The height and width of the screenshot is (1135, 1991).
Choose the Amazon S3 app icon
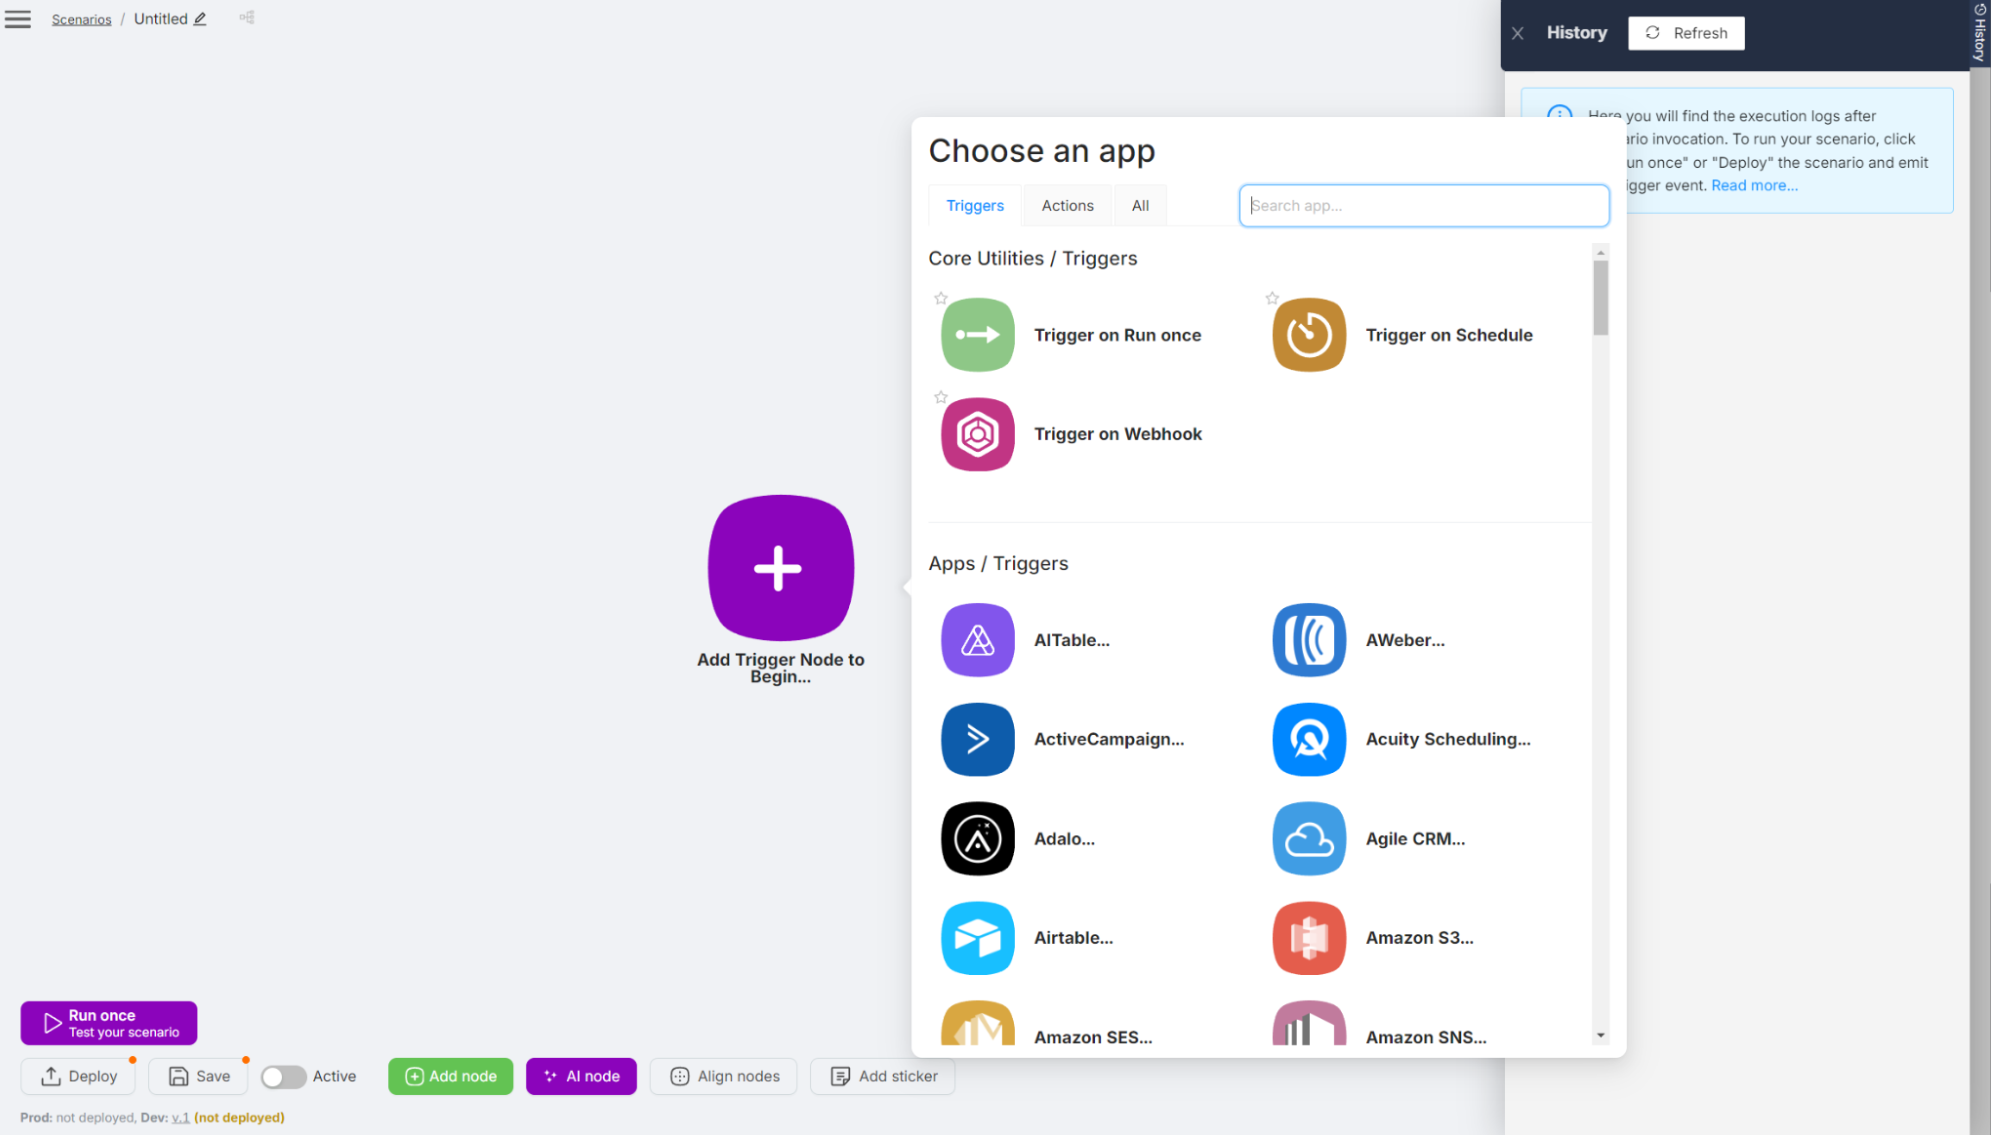coord(1308,938)
